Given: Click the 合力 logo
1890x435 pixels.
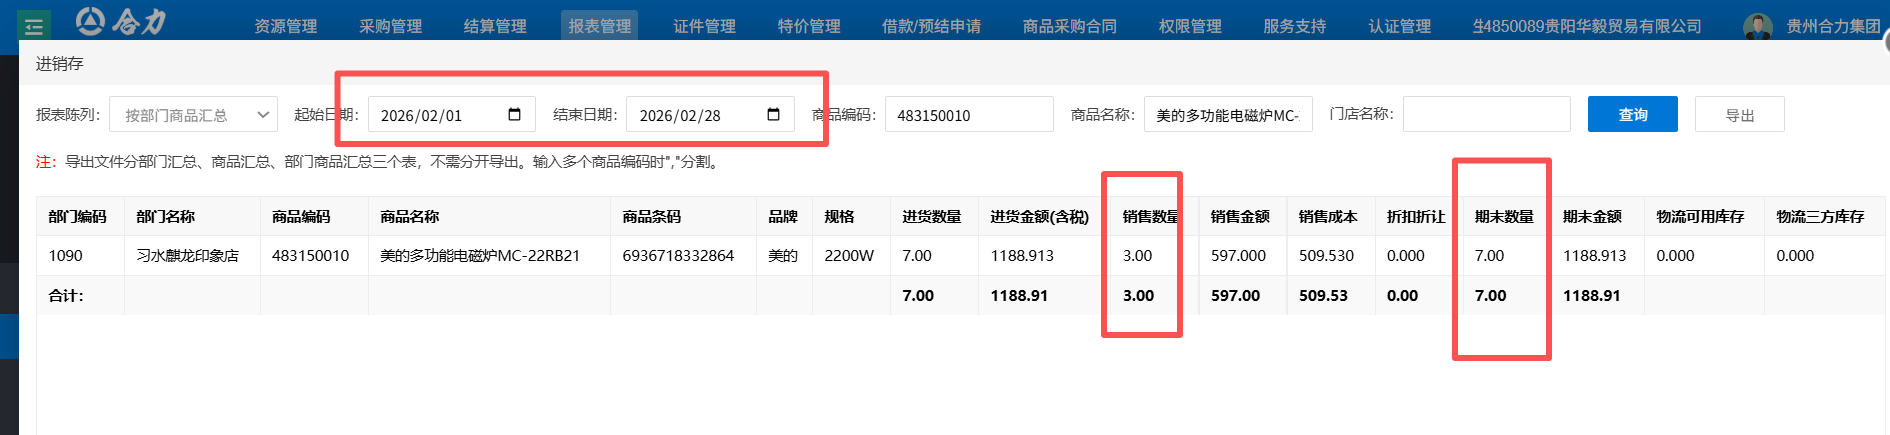Looking at the screenshot, I should pyautogui.click(x=122, y=21).
